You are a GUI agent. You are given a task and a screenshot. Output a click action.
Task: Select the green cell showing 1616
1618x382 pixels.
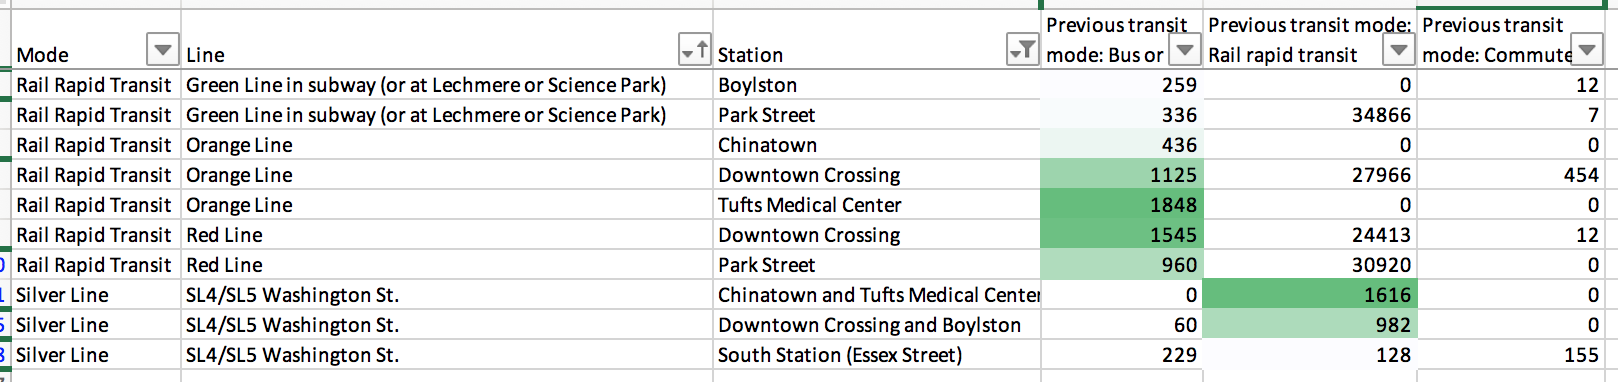[x=1309, y=295]
